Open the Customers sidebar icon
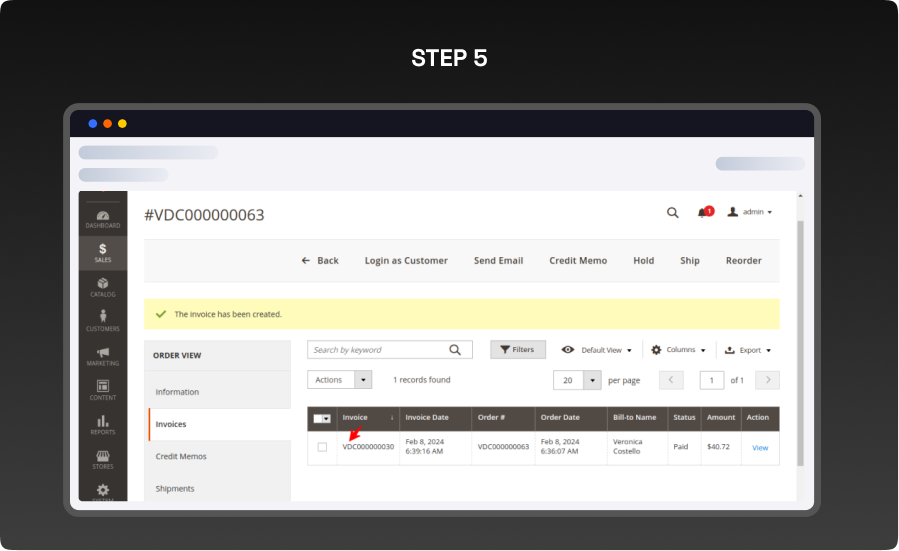 pyautogui.click(x=103, y=321)
